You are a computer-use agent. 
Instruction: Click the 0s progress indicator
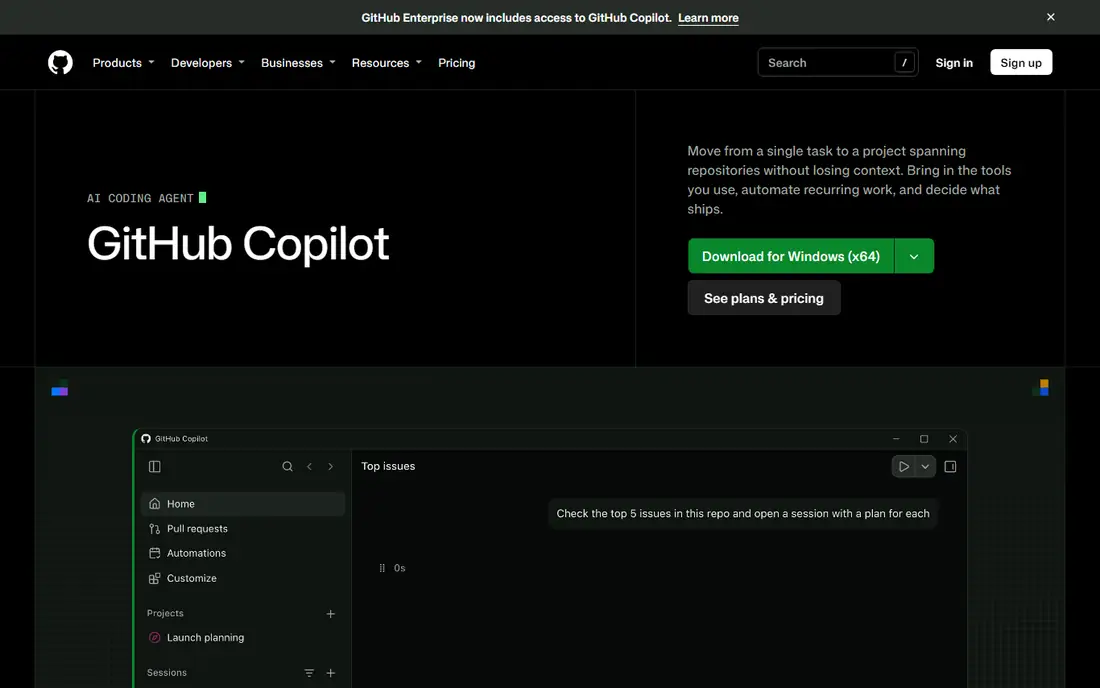point(392,568)
